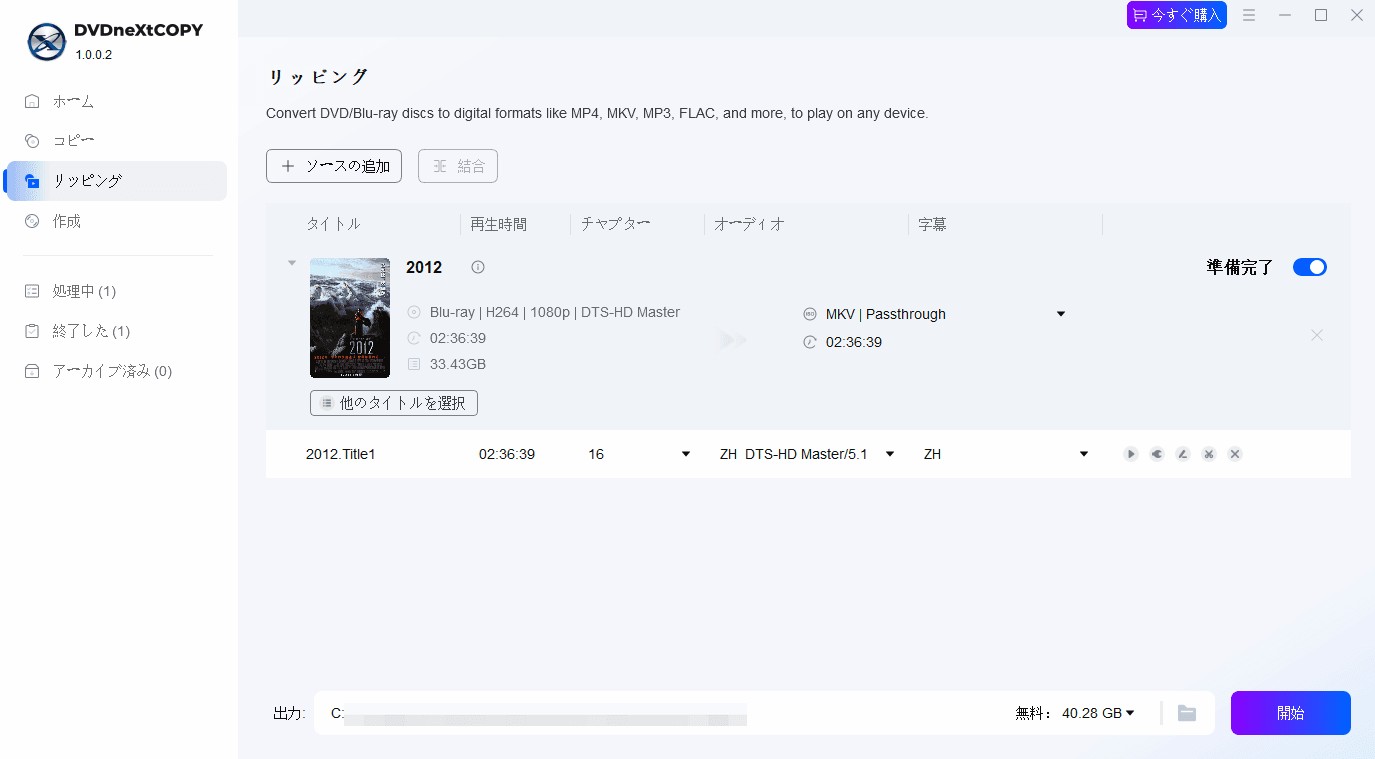Show info via the icon beside 2012
The width and height of the screenshot is (1375, 759).
point(478,267)
